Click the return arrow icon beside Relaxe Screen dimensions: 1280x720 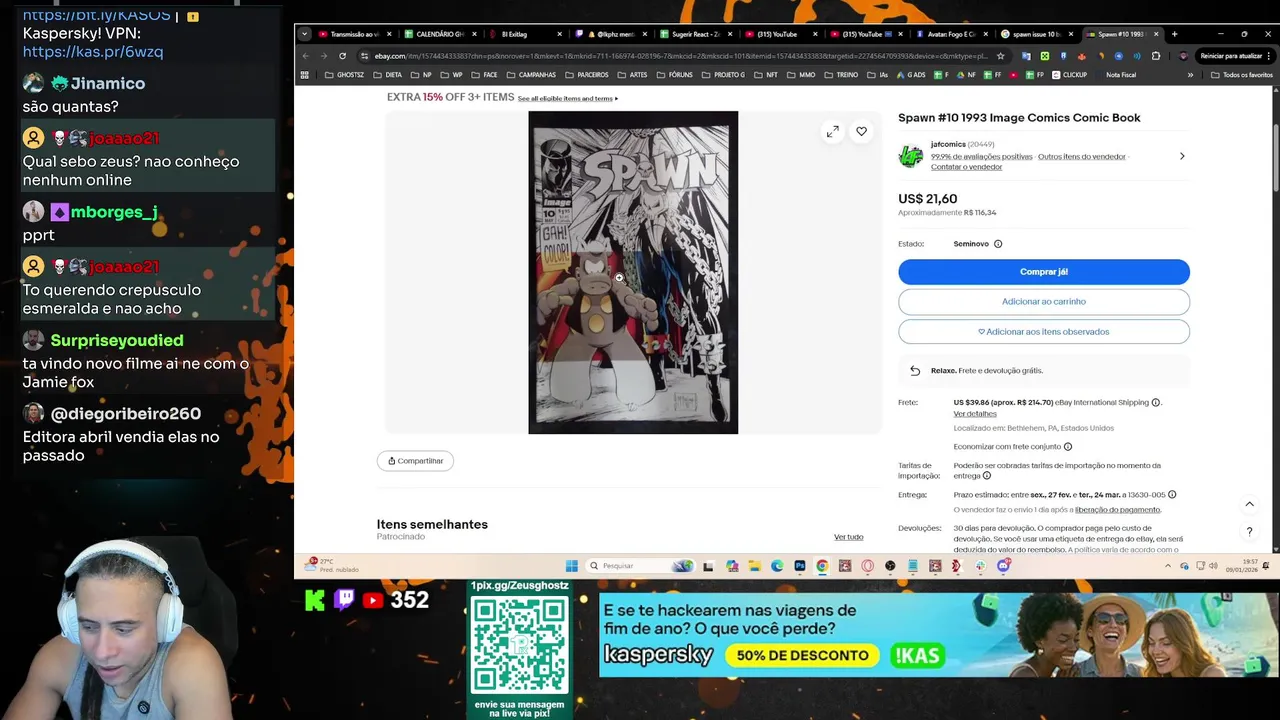pyautogui.click(x=915, y=371)
